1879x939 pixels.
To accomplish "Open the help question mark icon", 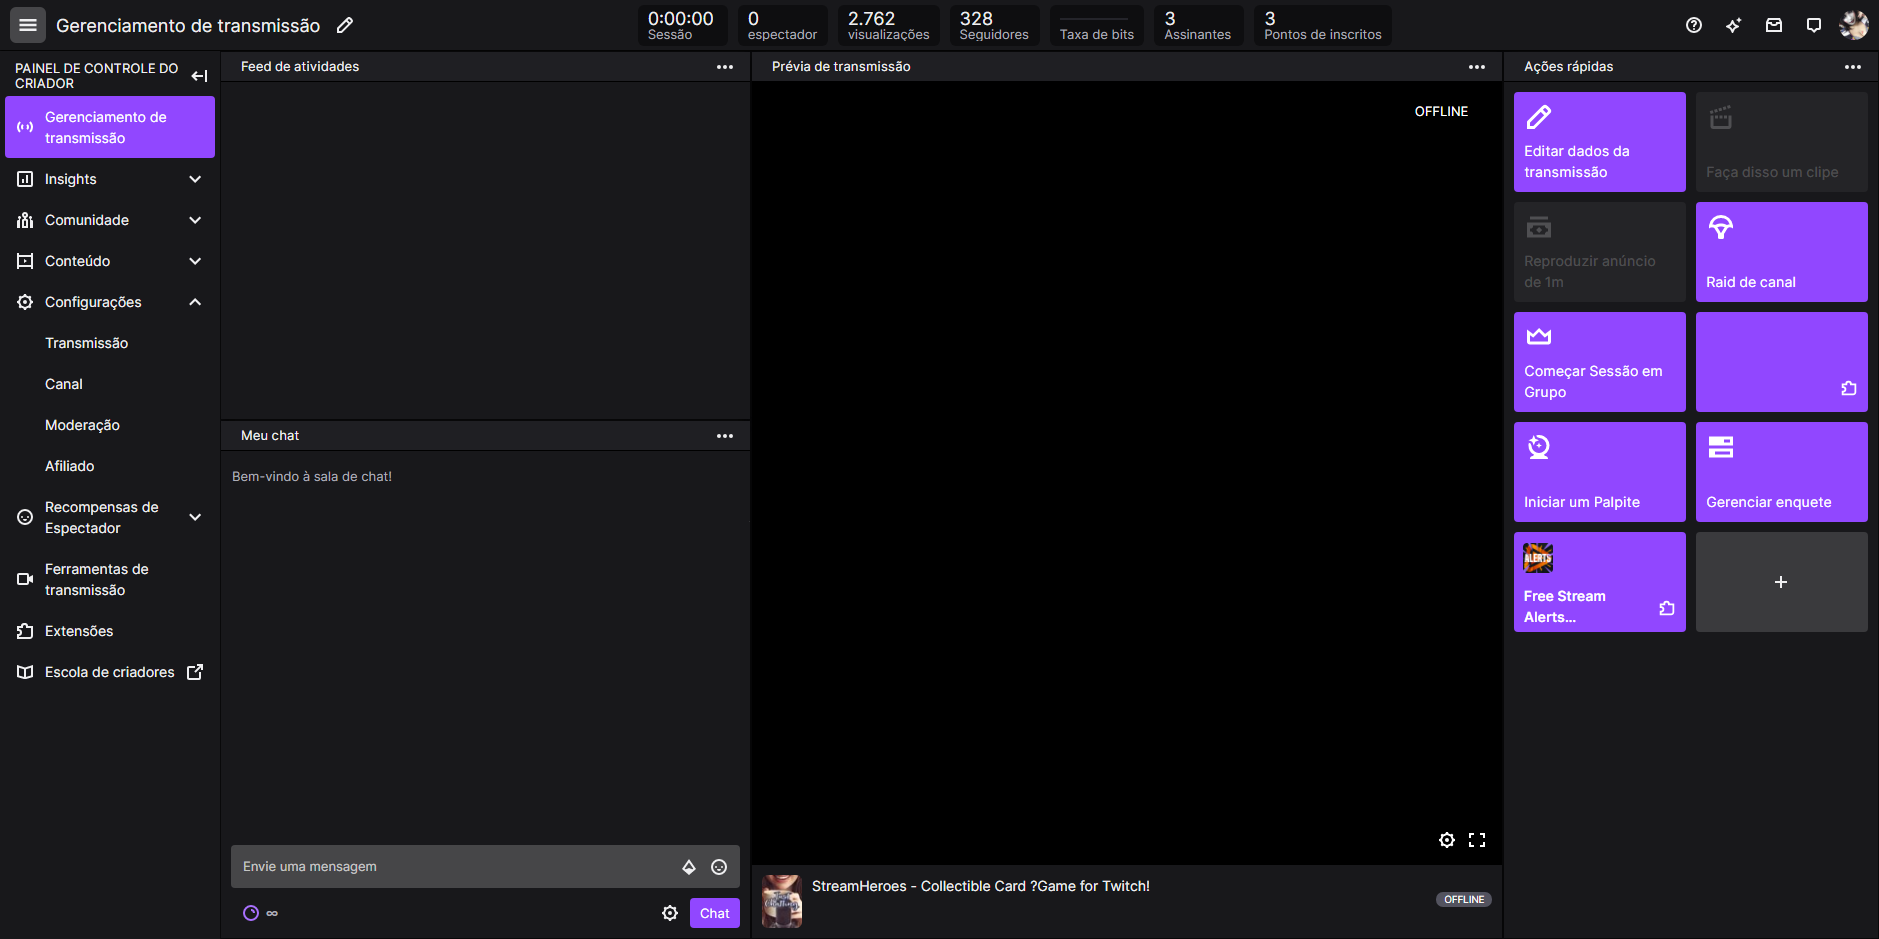I will [x=1693, y=25].
